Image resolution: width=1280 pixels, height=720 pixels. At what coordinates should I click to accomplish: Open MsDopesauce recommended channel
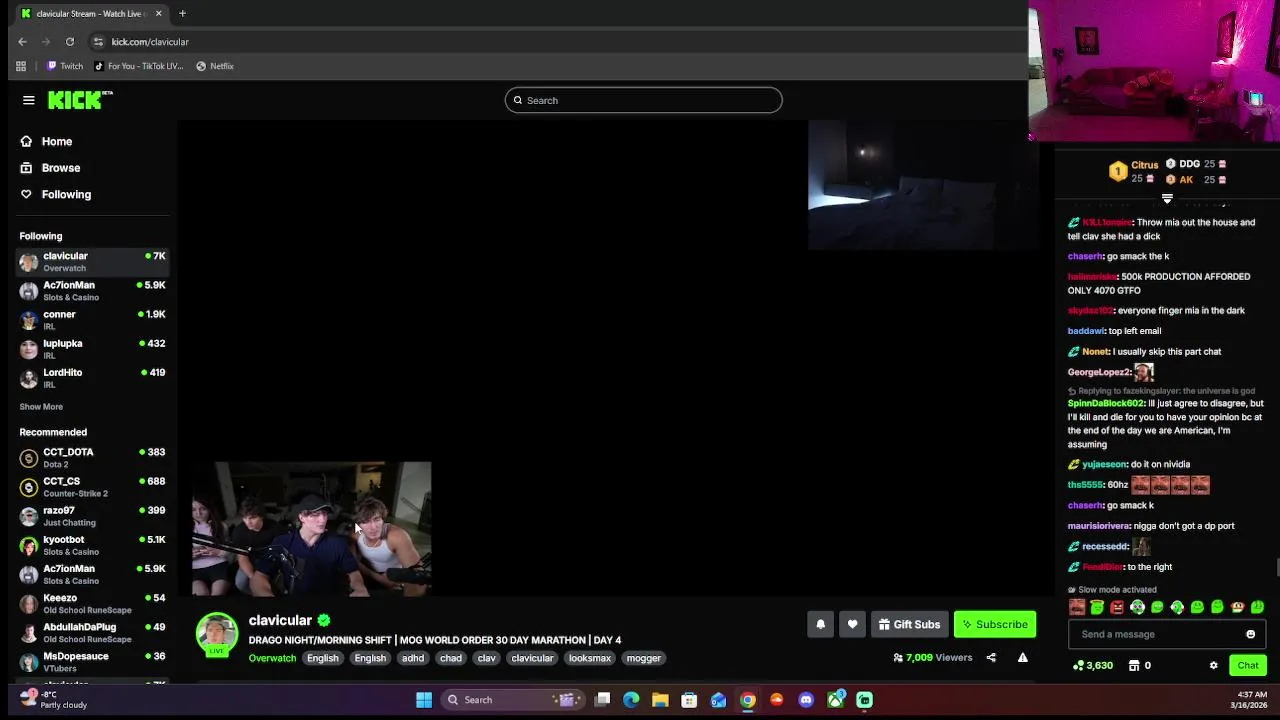pos(92,661)
